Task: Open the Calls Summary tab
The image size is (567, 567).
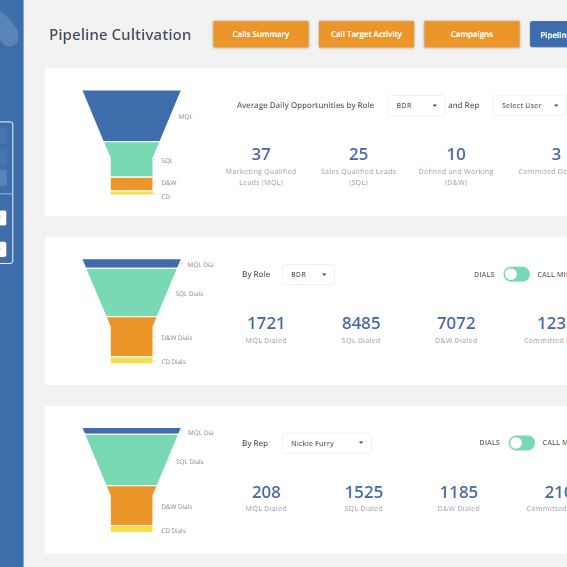Action: click(x=261, y=34)
